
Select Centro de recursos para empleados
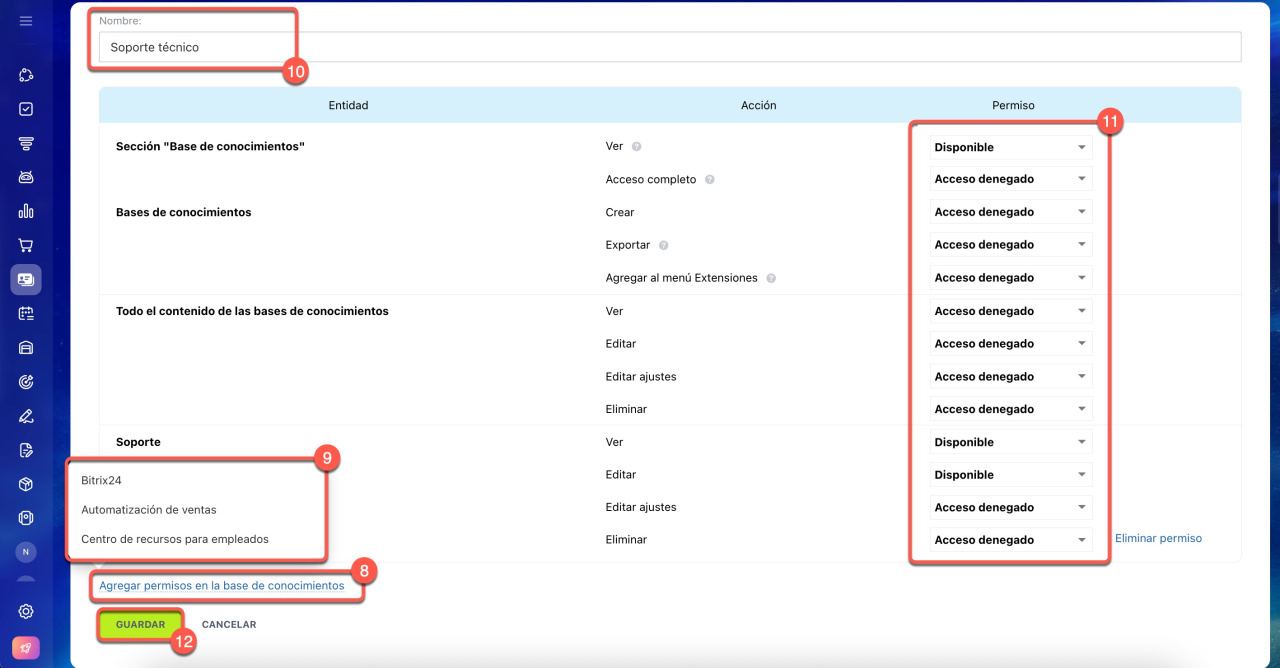(x=174, y=539)
